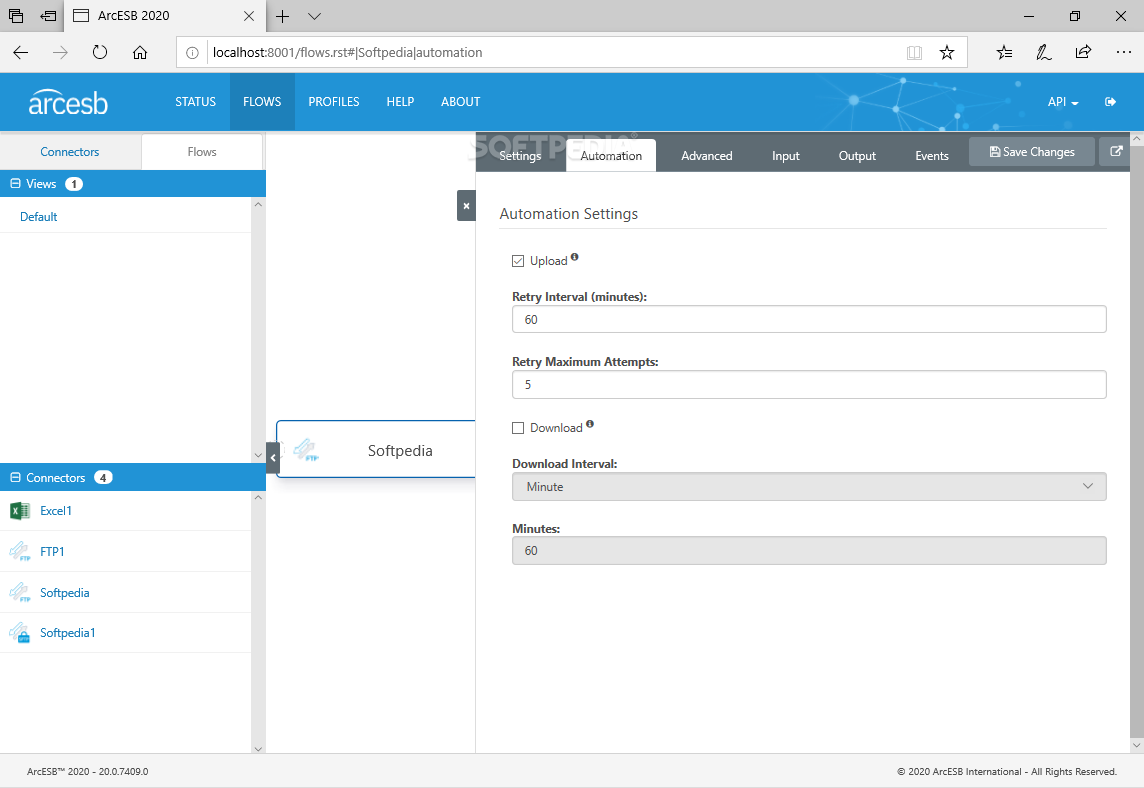Viewport: 1144px width, 788px height.
Task: Collapse the Views section
Action: [15, 184]
